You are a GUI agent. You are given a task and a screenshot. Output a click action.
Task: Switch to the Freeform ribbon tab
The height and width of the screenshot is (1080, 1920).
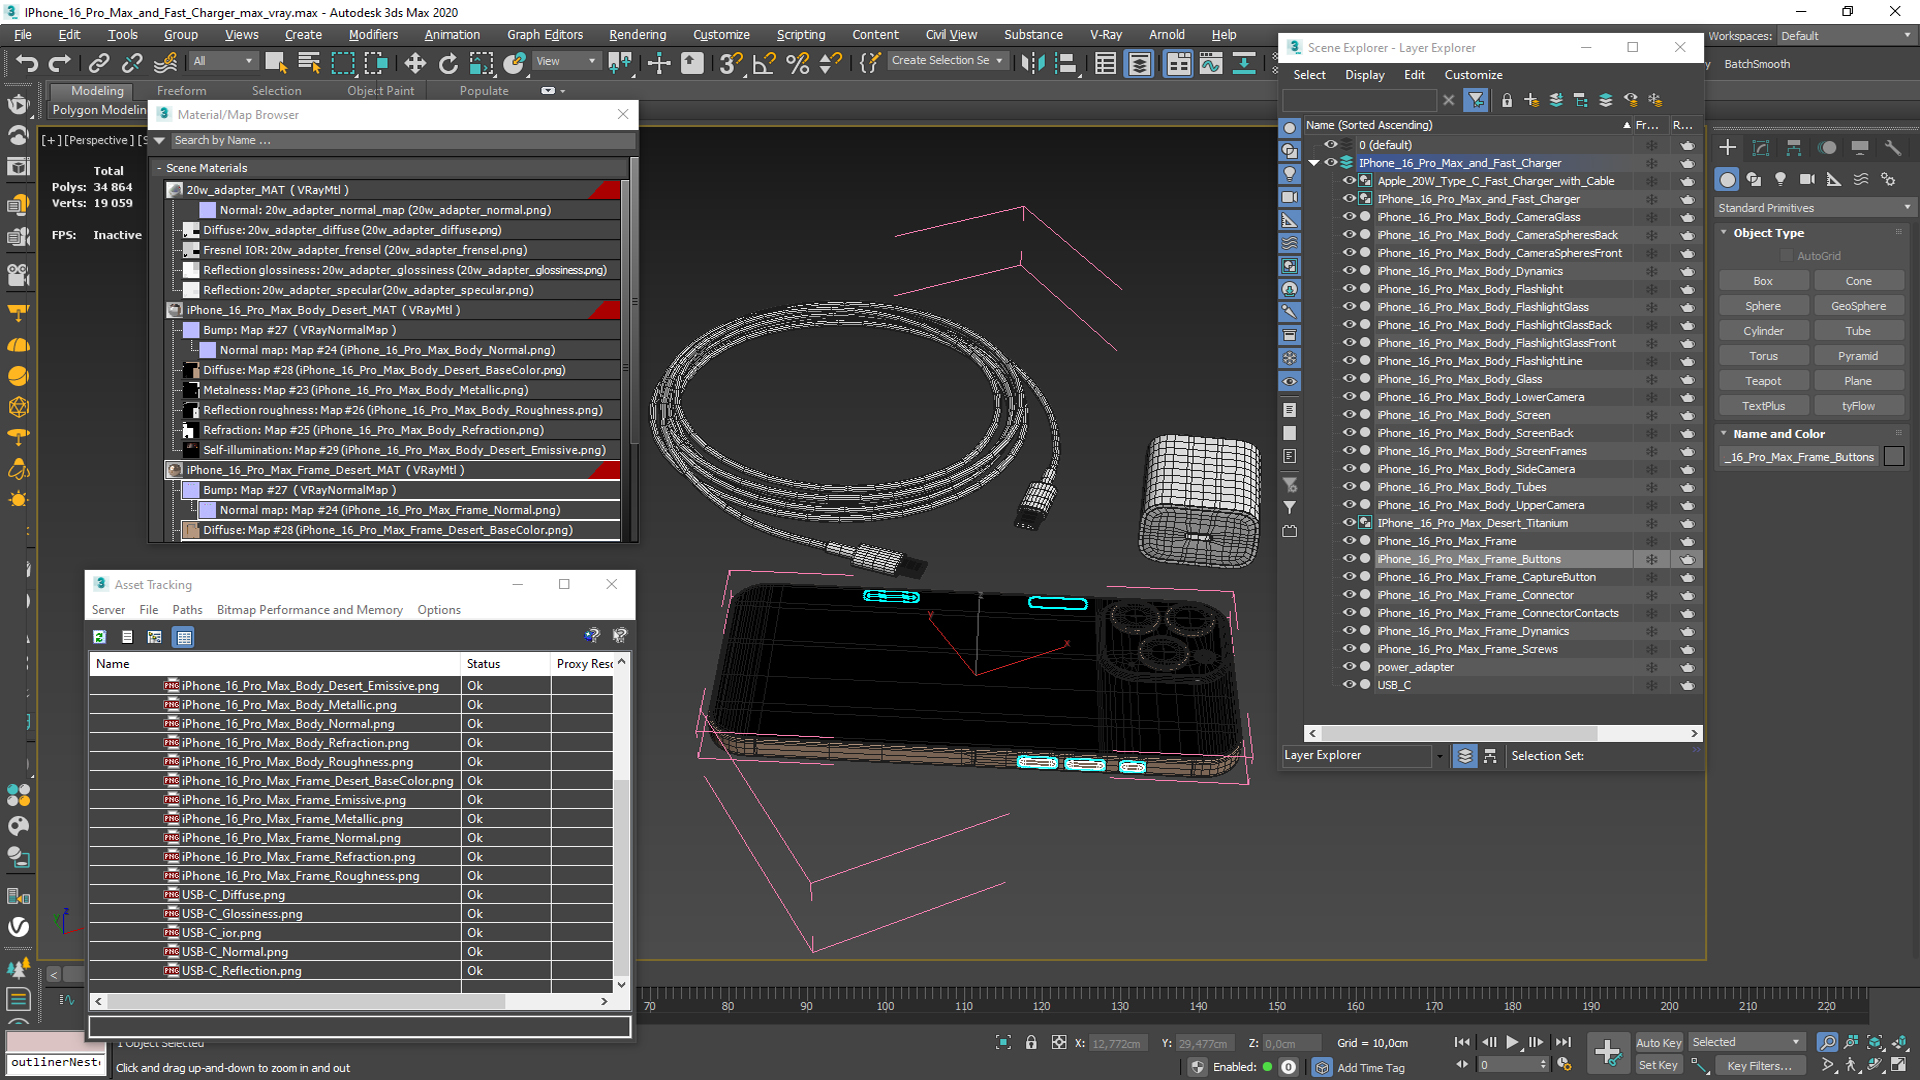click(181, 91)
